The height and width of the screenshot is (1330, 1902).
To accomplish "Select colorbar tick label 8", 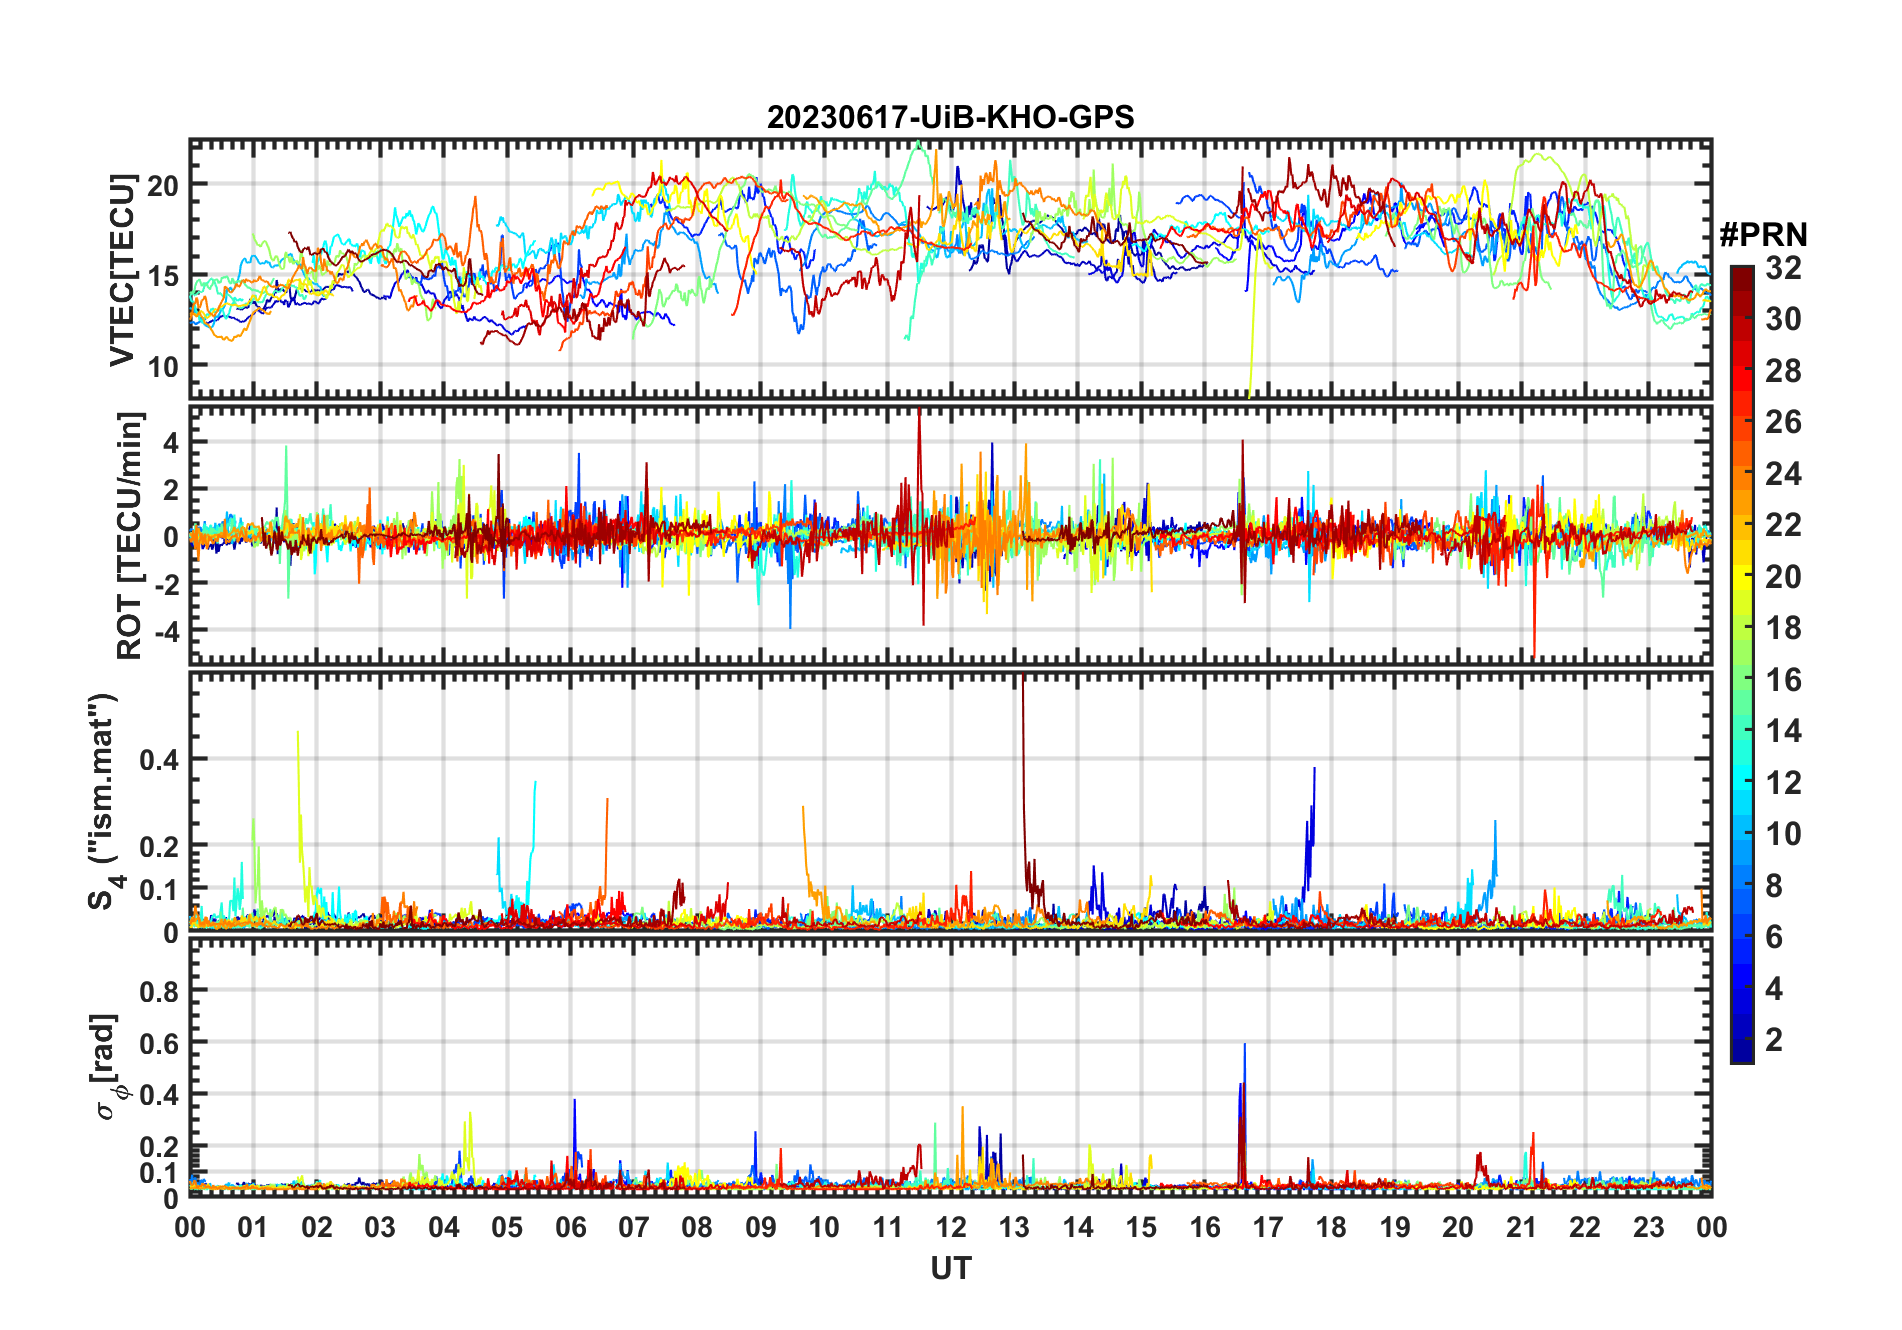I will point(1774,885).
